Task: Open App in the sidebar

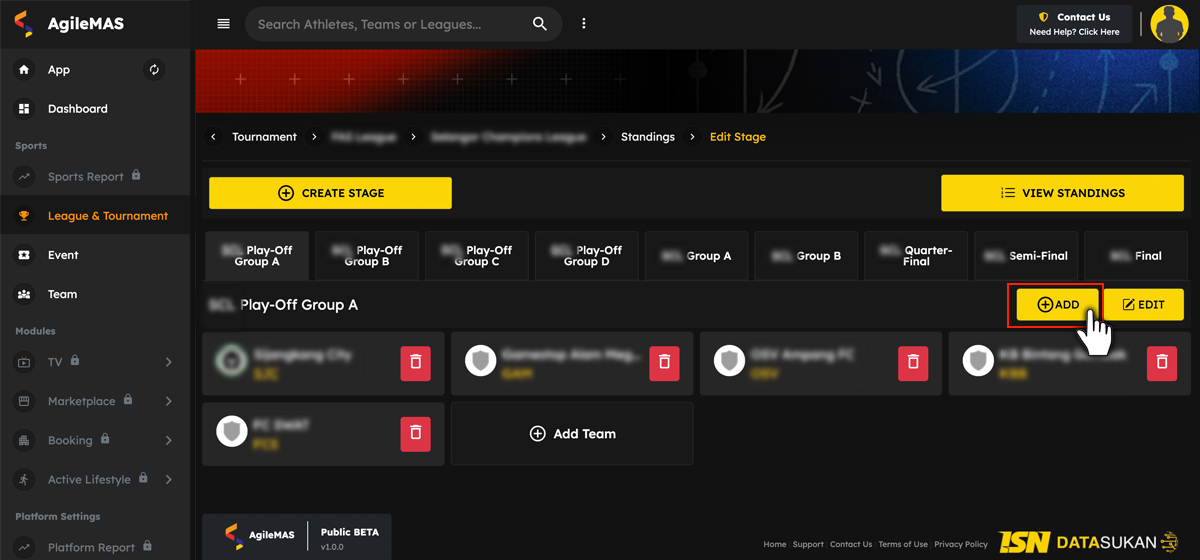Action: point(59,70)
